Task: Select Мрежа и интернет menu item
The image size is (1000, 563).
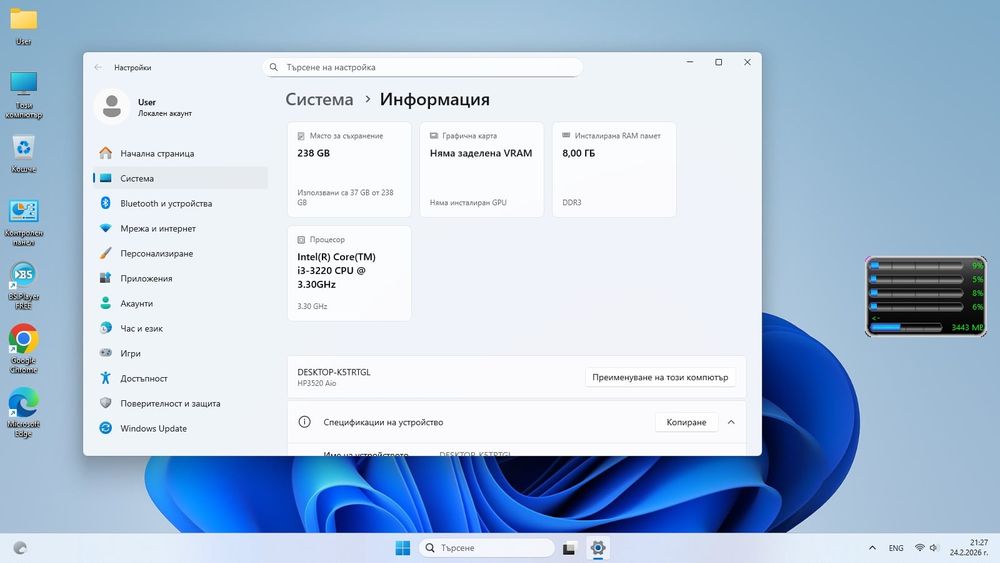Action: pyautogui.click(x=180, y=228)
